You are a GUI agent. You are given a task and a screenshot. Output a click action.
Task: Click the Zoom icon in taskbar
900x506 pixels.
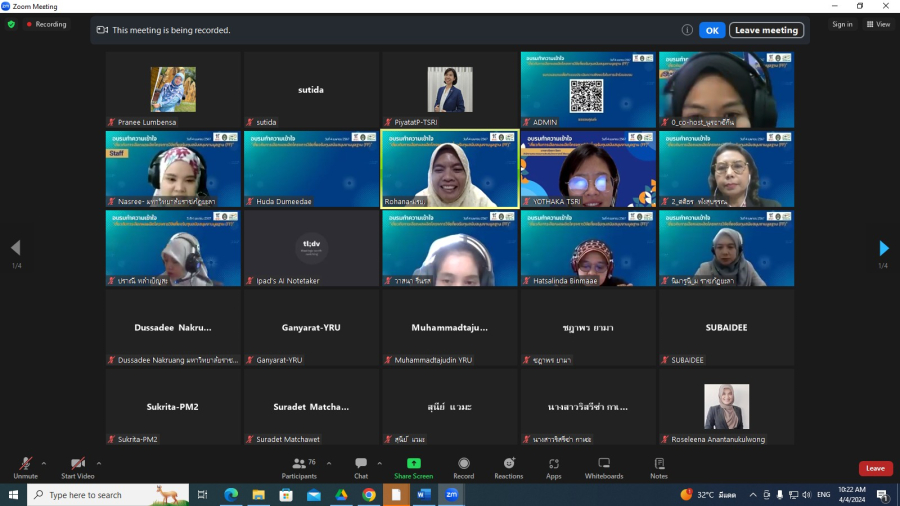(451, 495)
